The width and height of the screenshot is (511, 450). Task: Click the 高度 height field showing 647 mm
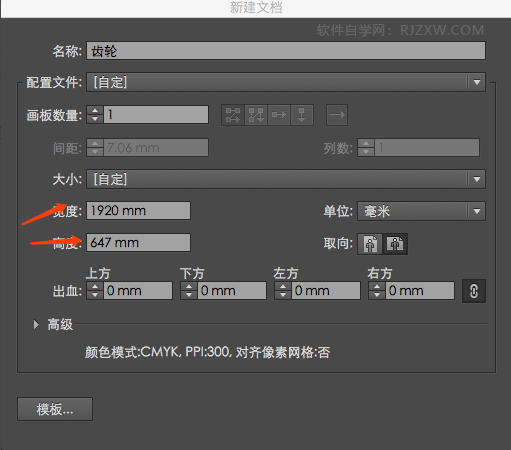click(x=138, y=243)
